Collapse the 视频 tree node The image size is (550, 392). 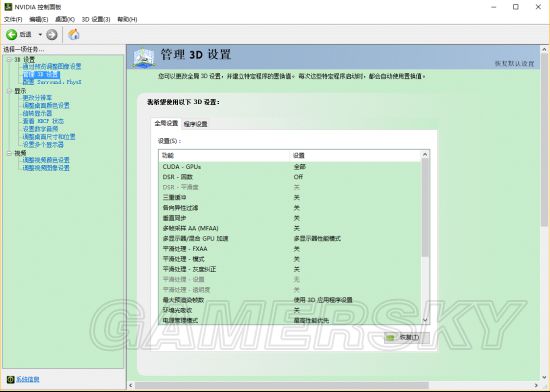click(9, 153)
